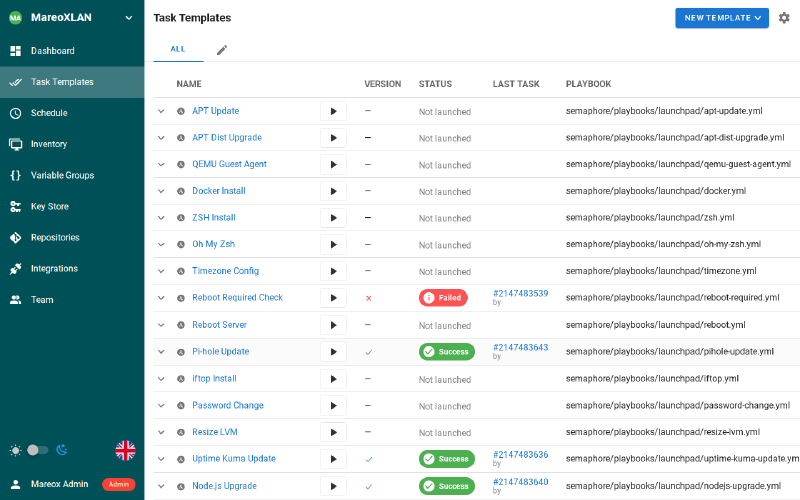The image size is (800, 500).
Task: Expand the ZSH Install row chevron
Action: pos(161,218)
